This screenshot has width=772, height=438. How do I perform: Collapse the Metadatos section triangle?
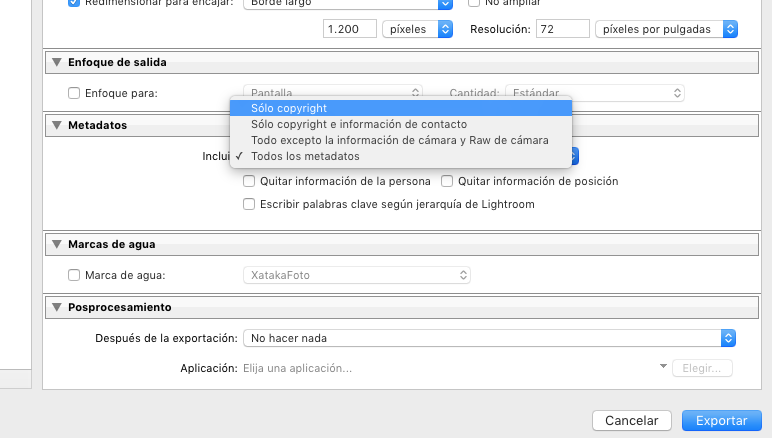click(57, 125)
